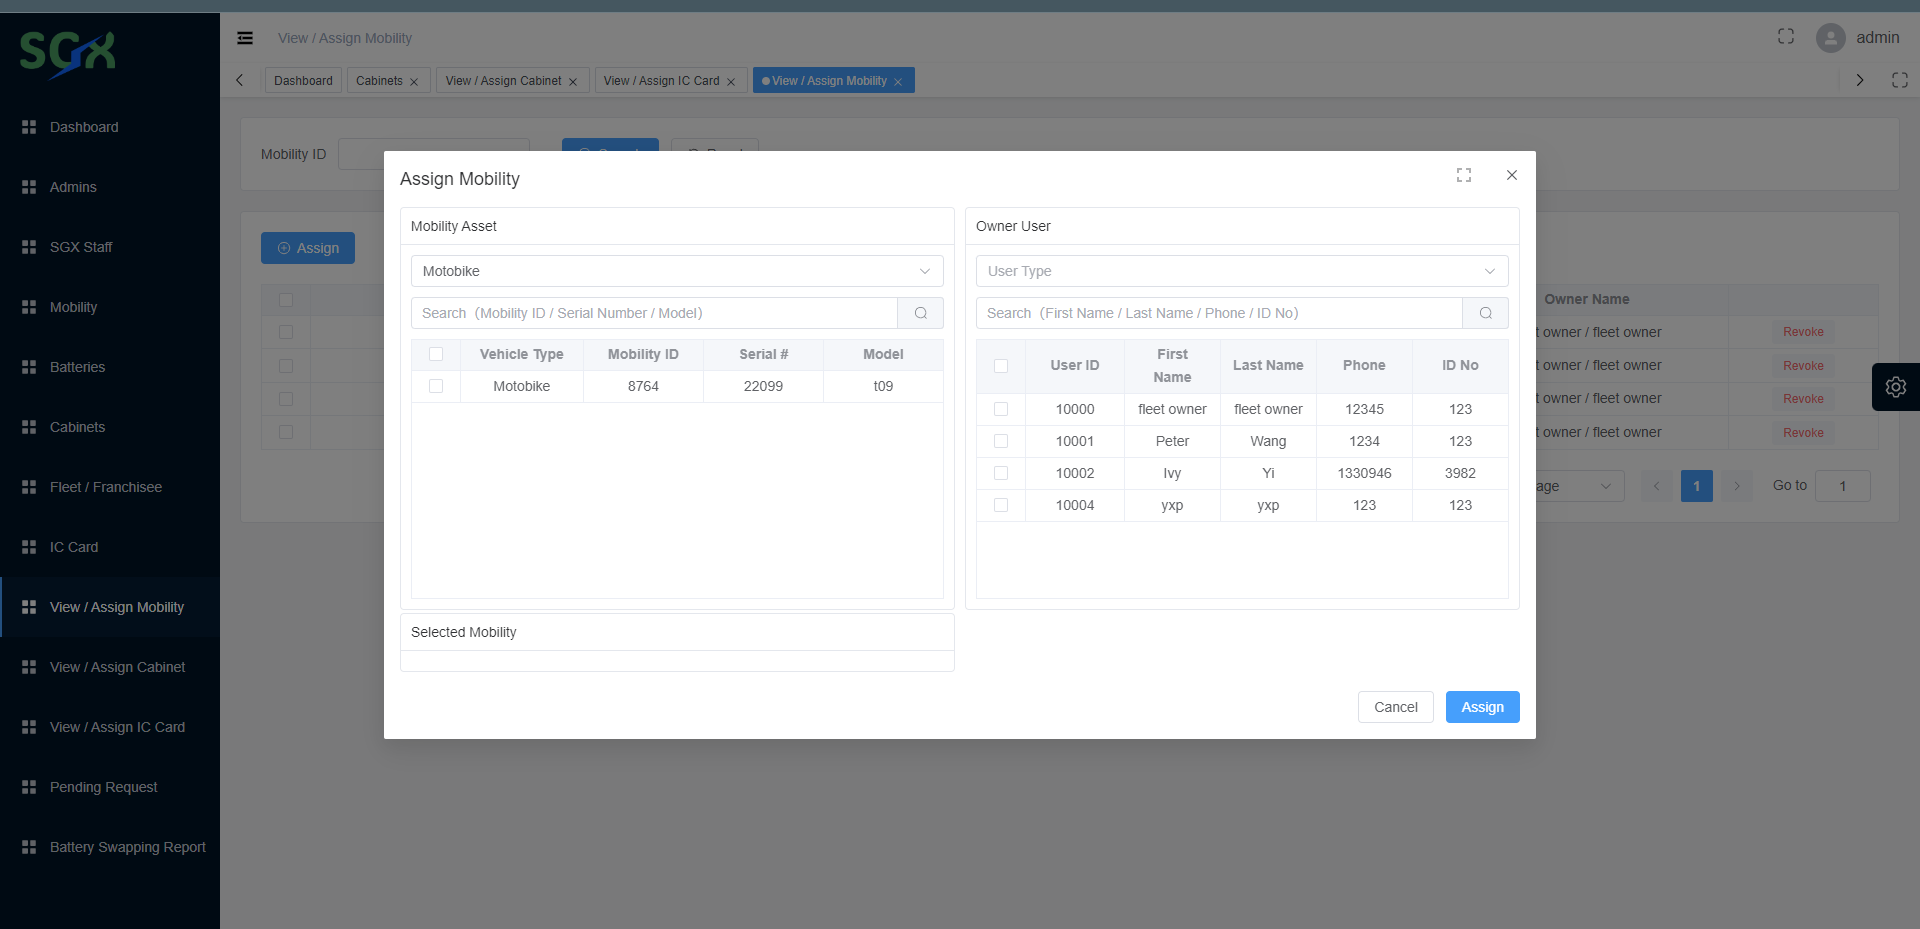Viewport: 1920px width, 929px height.
Task: Click phone 1330946 in Ivy's row
Action: 1364,473
